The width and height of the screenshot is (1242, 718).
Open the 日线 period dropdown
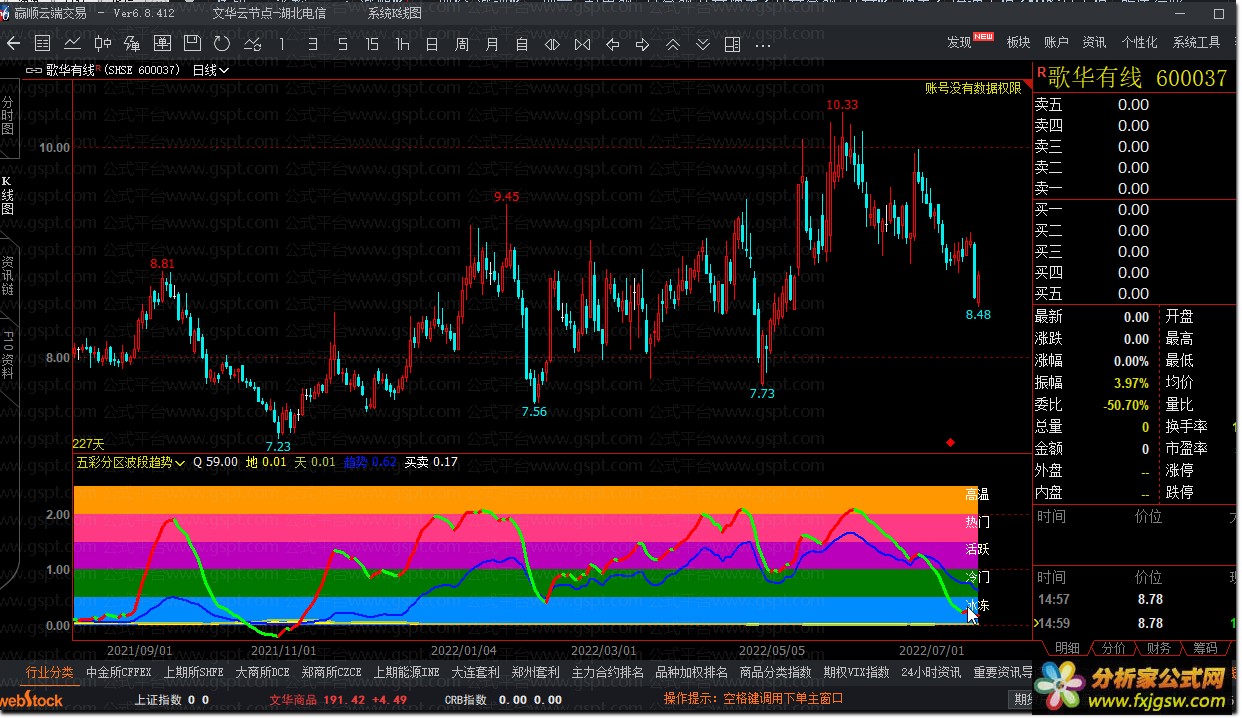coord(210,70)
